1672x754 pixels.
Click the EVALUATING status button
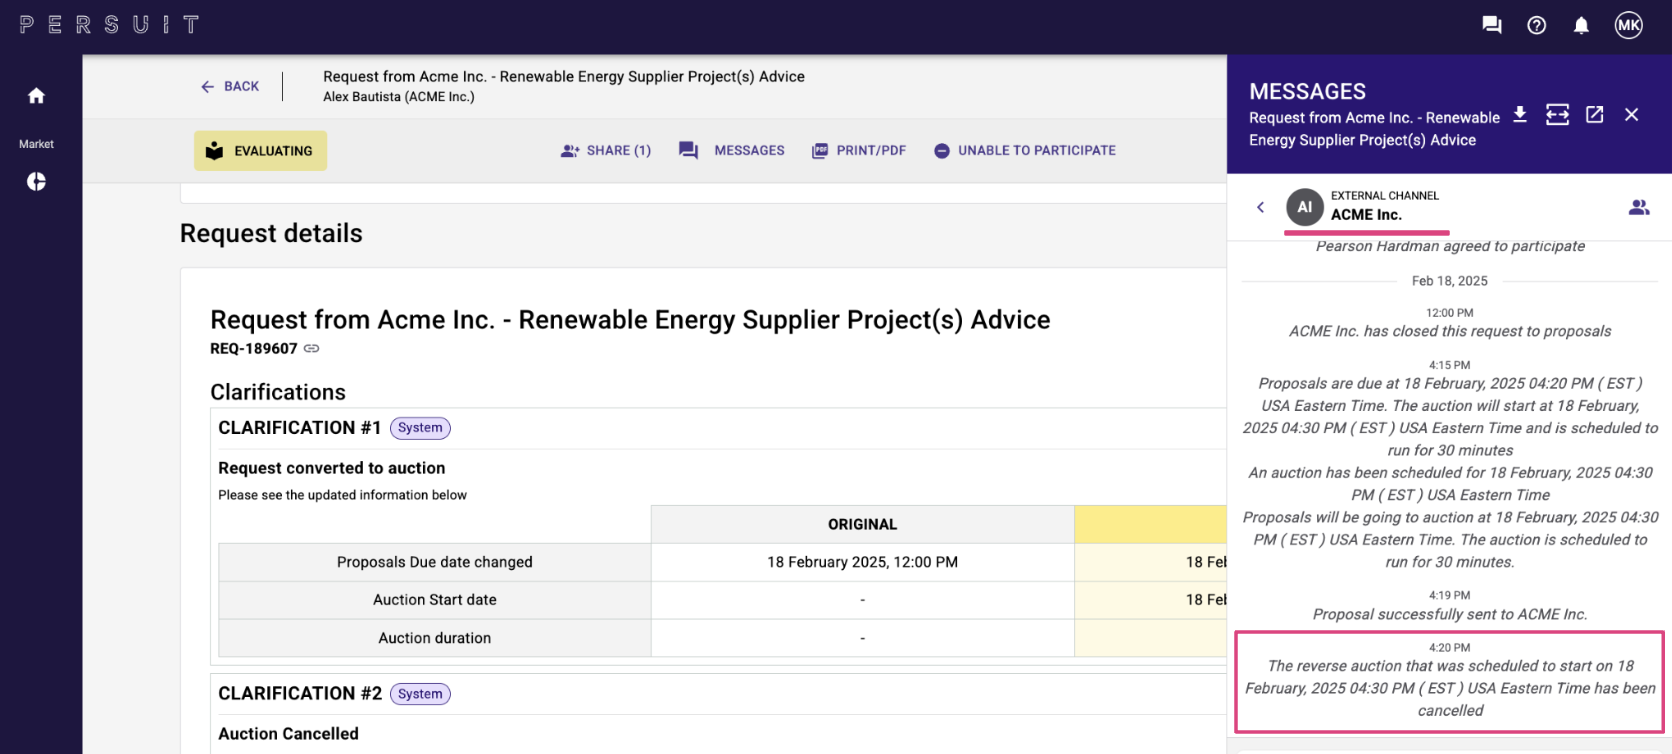[x=260, y=151]
